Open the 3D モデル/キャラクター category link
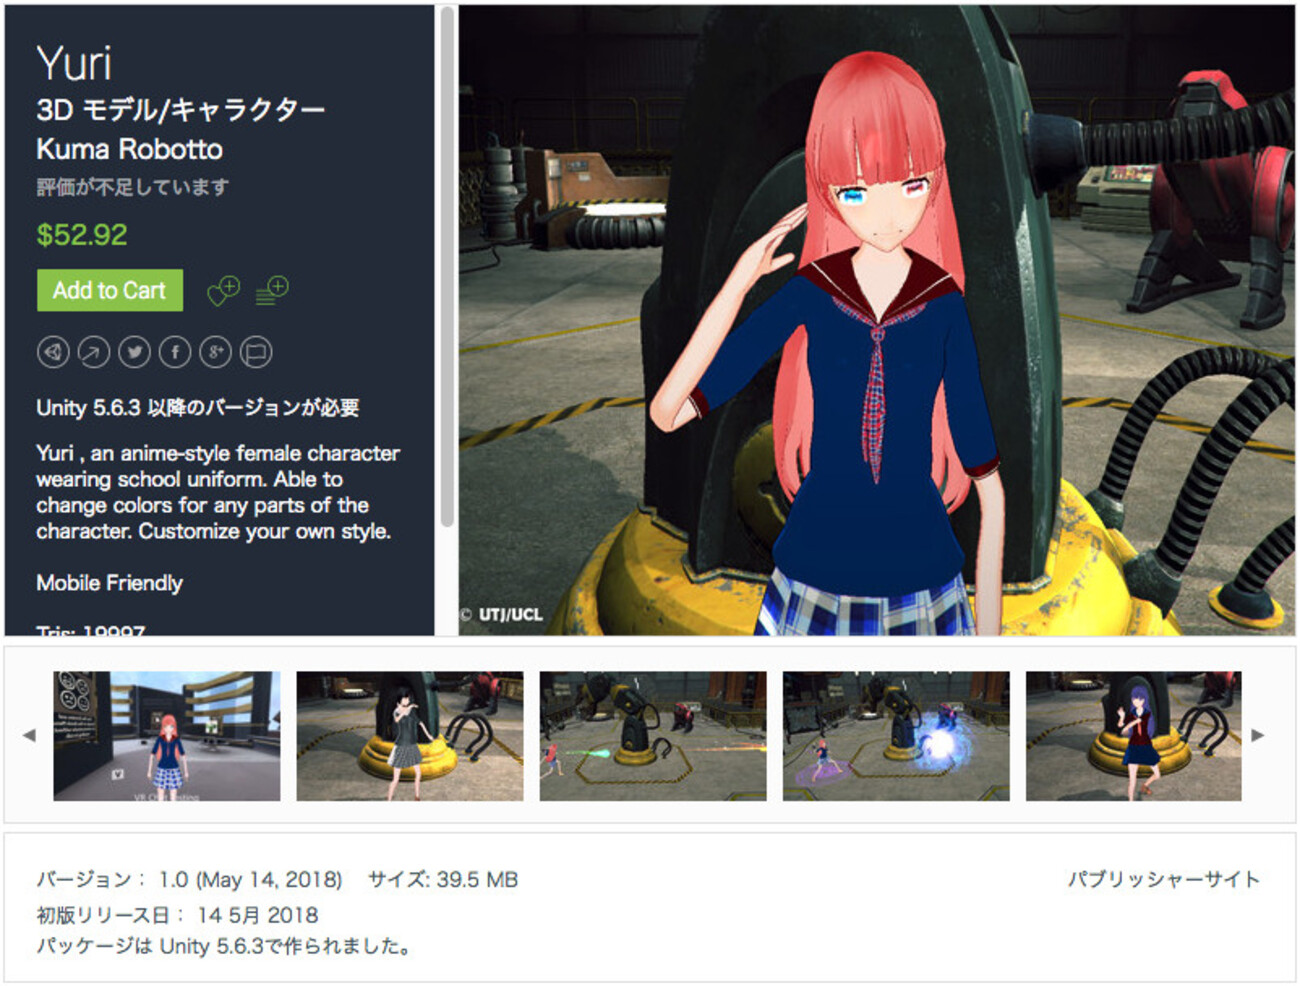This screenshot has width=1300, height=986. 181,109
